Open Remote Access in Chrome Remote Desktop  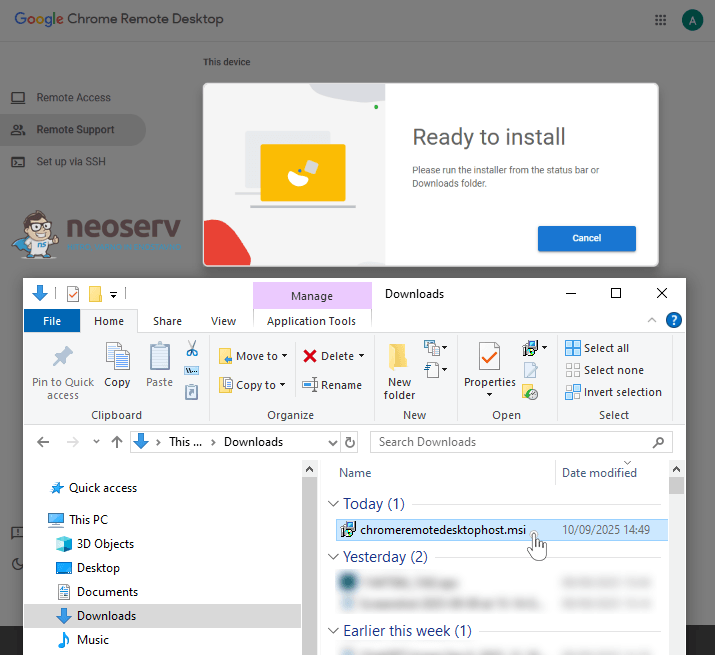pyautogui.click(x=73, y=98)
